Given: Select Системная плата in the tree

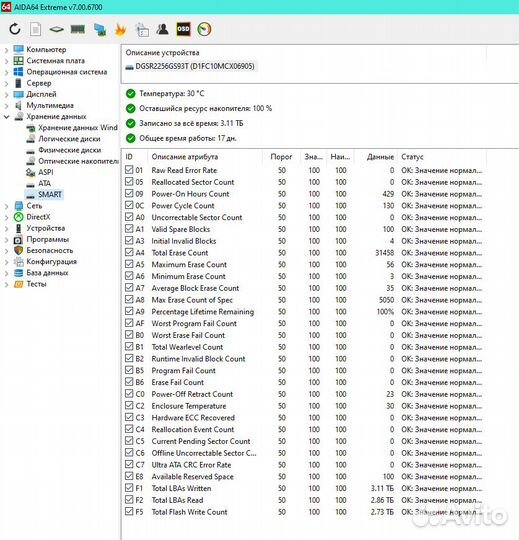Looking at the screenshot, I should pyautogui.click(x=55, y=61).
